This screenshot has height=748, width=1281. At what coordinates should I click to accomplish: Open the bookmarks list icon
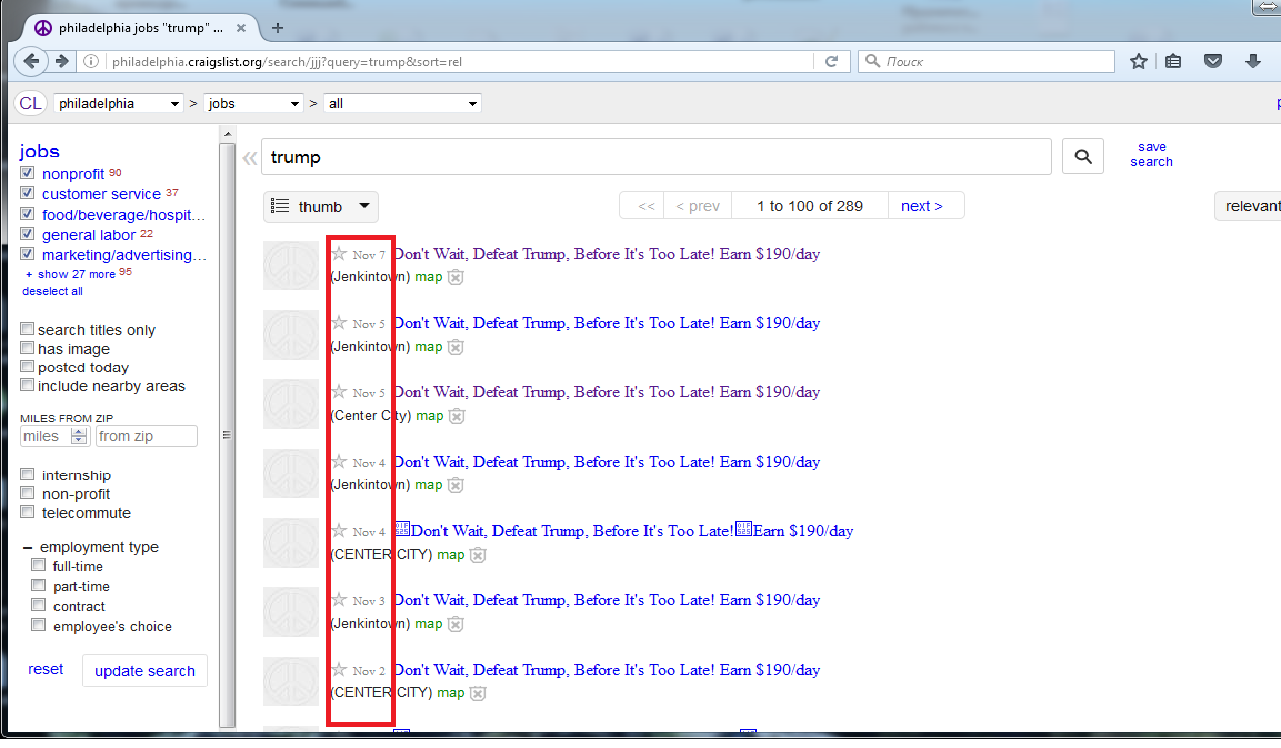point(1173,62)
